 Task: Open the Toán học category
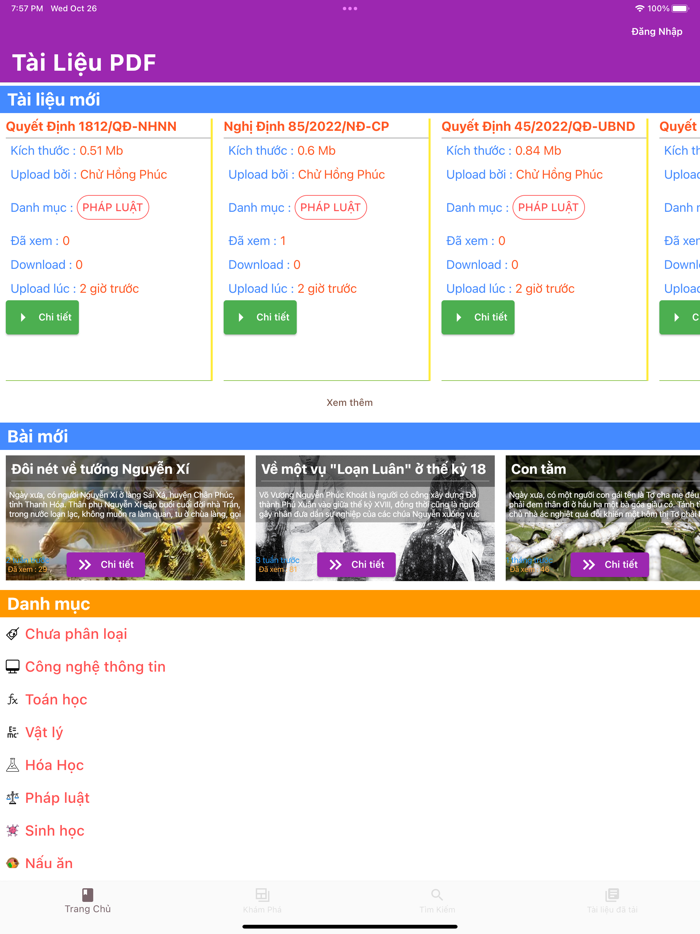pyautogui.click(x=56, y=699)
